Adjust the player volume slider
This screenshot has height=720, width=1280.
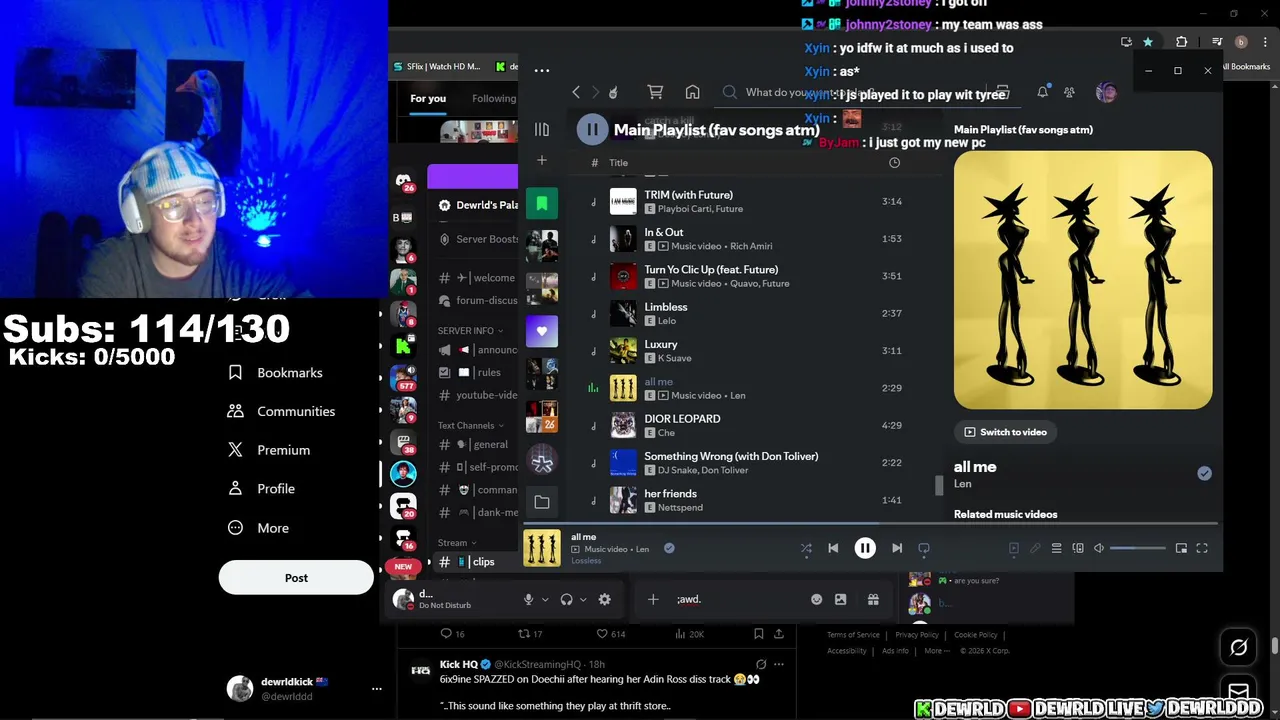click(1137, 548)
